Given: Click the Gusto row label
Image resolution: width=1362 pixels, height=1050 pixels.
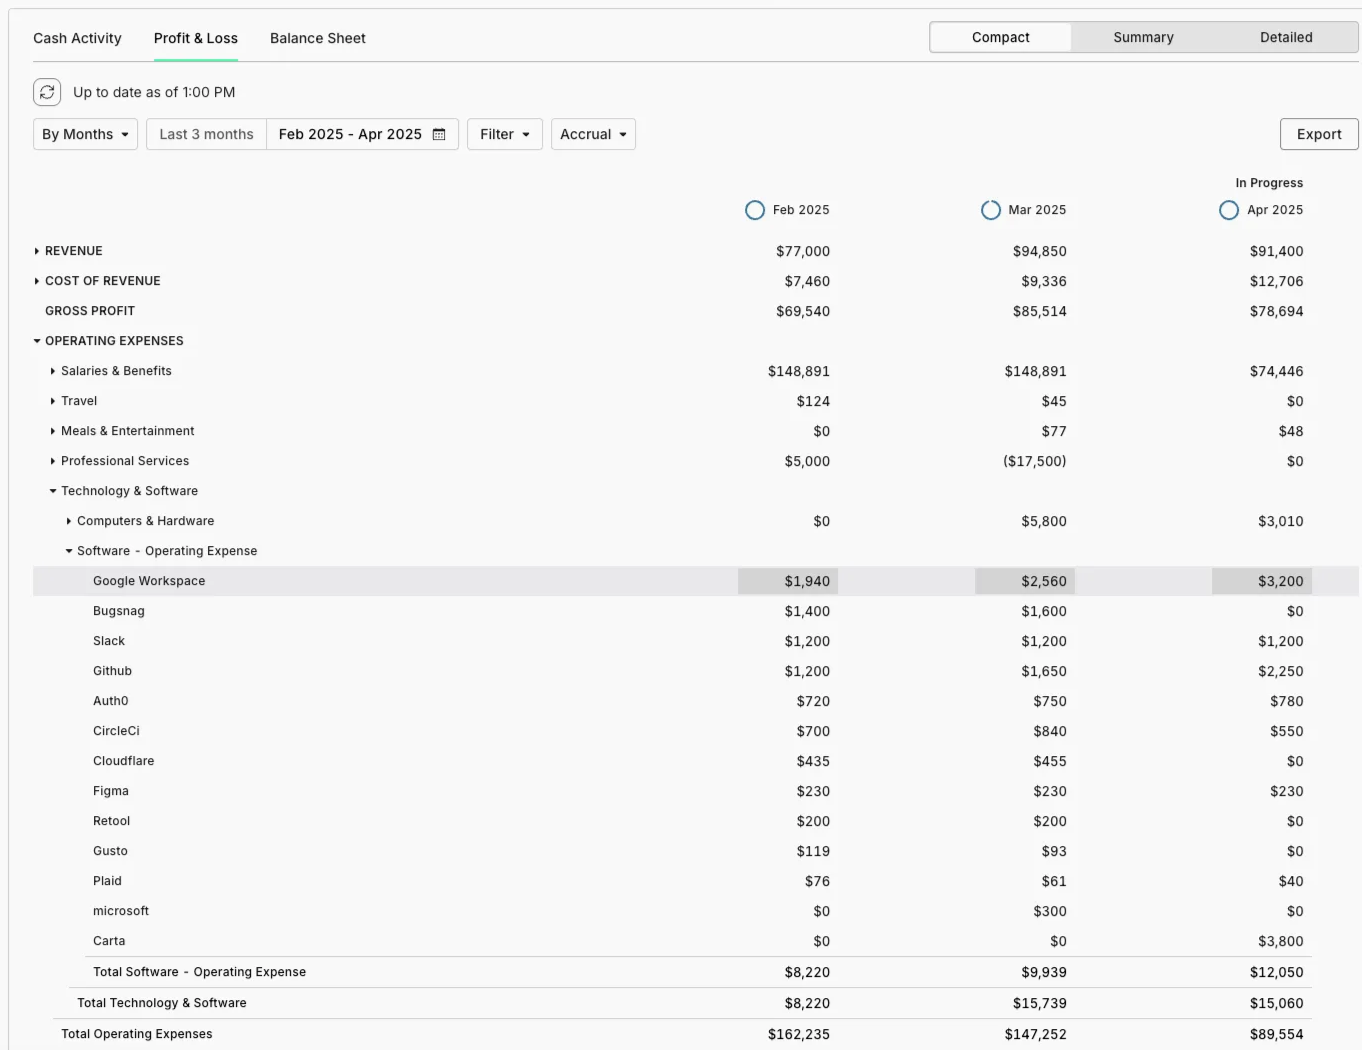Looking at the screenshot, I should [110, 851].
